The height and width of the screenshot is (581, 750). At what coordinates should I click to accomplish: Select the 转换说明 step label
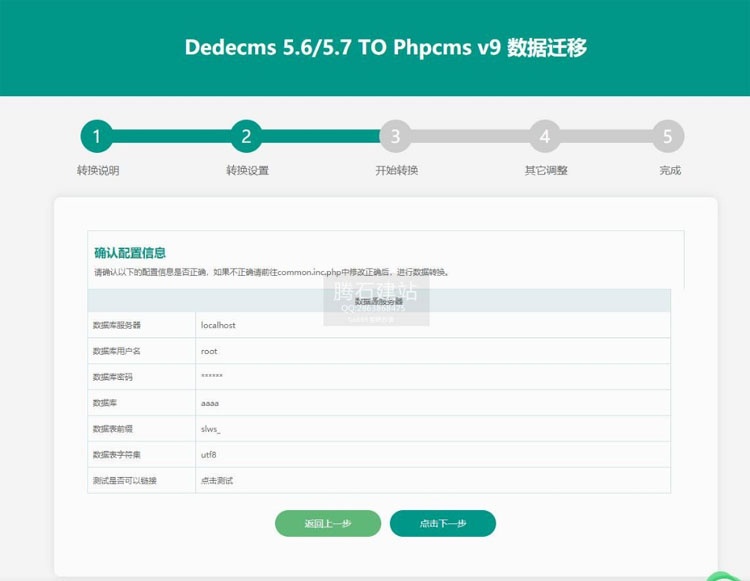(x=98, y=170)
